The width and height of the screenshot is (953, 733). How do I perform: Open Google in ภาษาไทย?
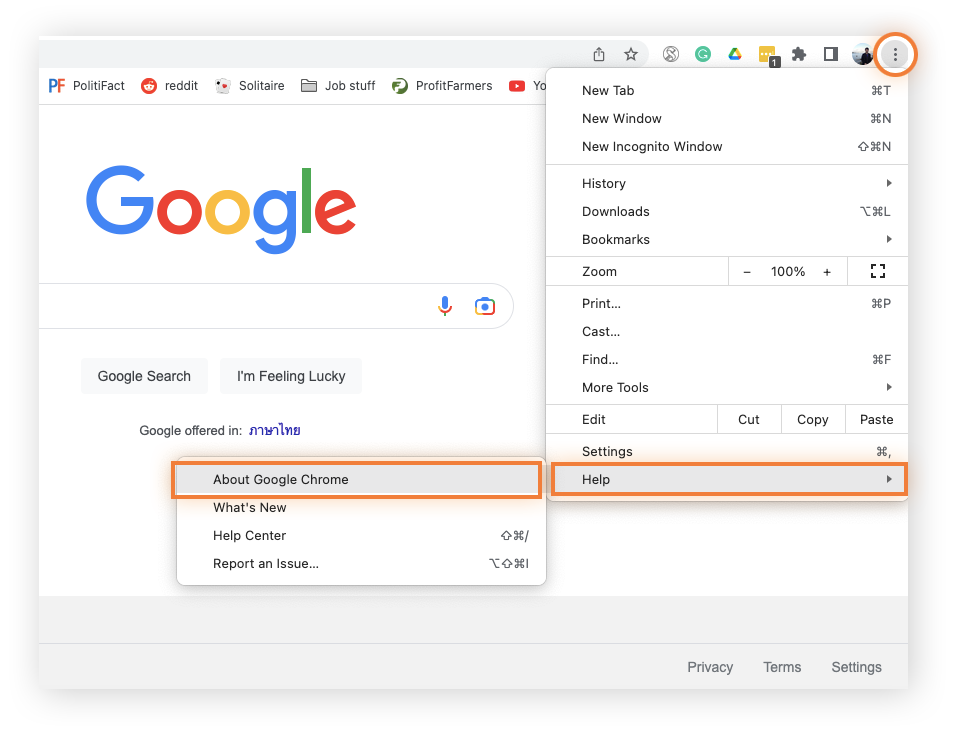click(x=274, y=430)
